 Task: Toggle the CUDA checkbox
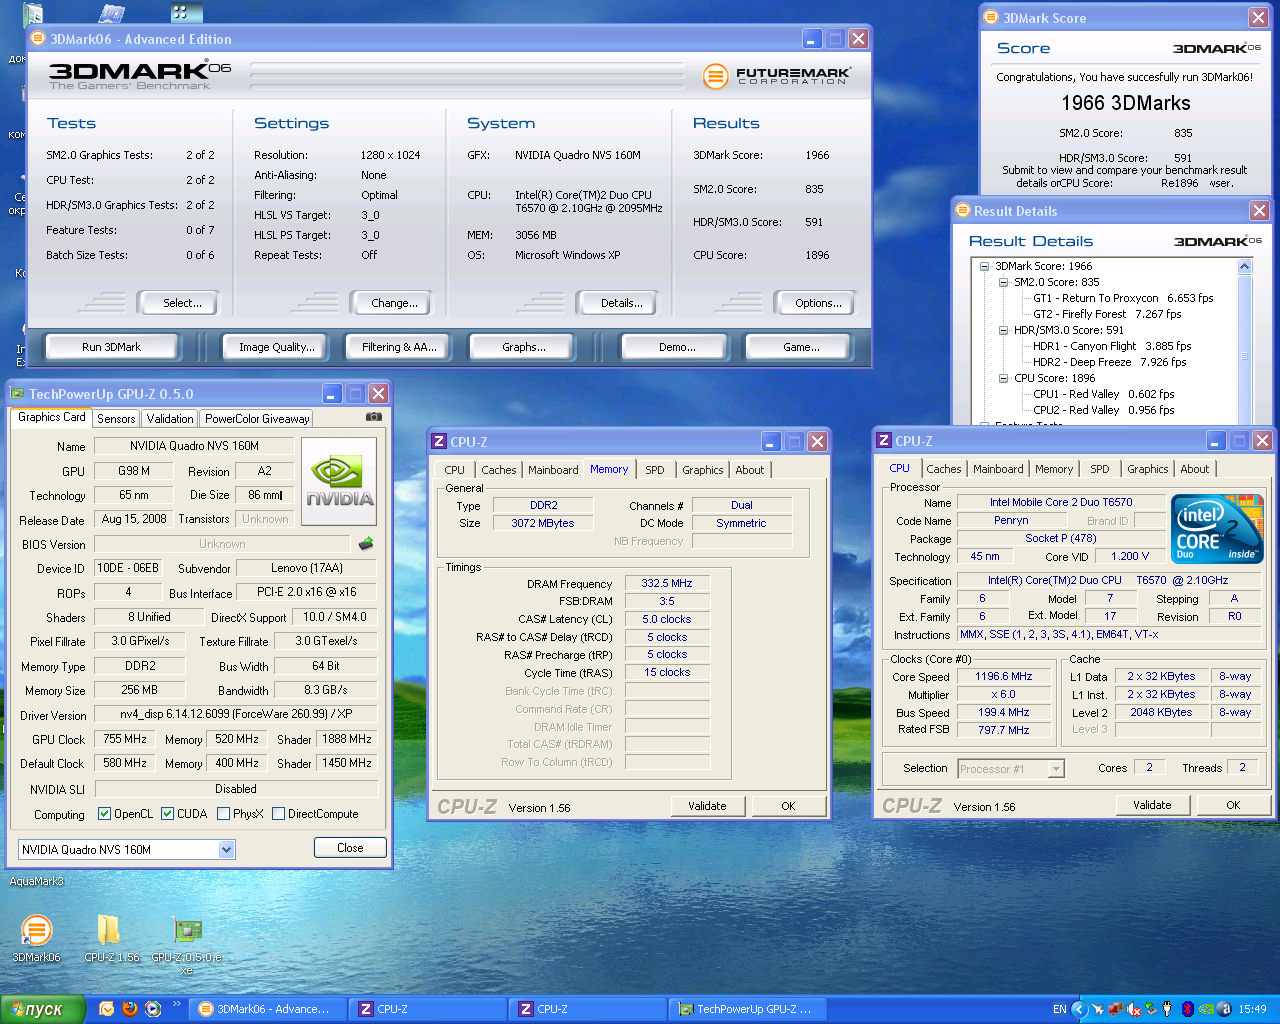click(167, 813)
